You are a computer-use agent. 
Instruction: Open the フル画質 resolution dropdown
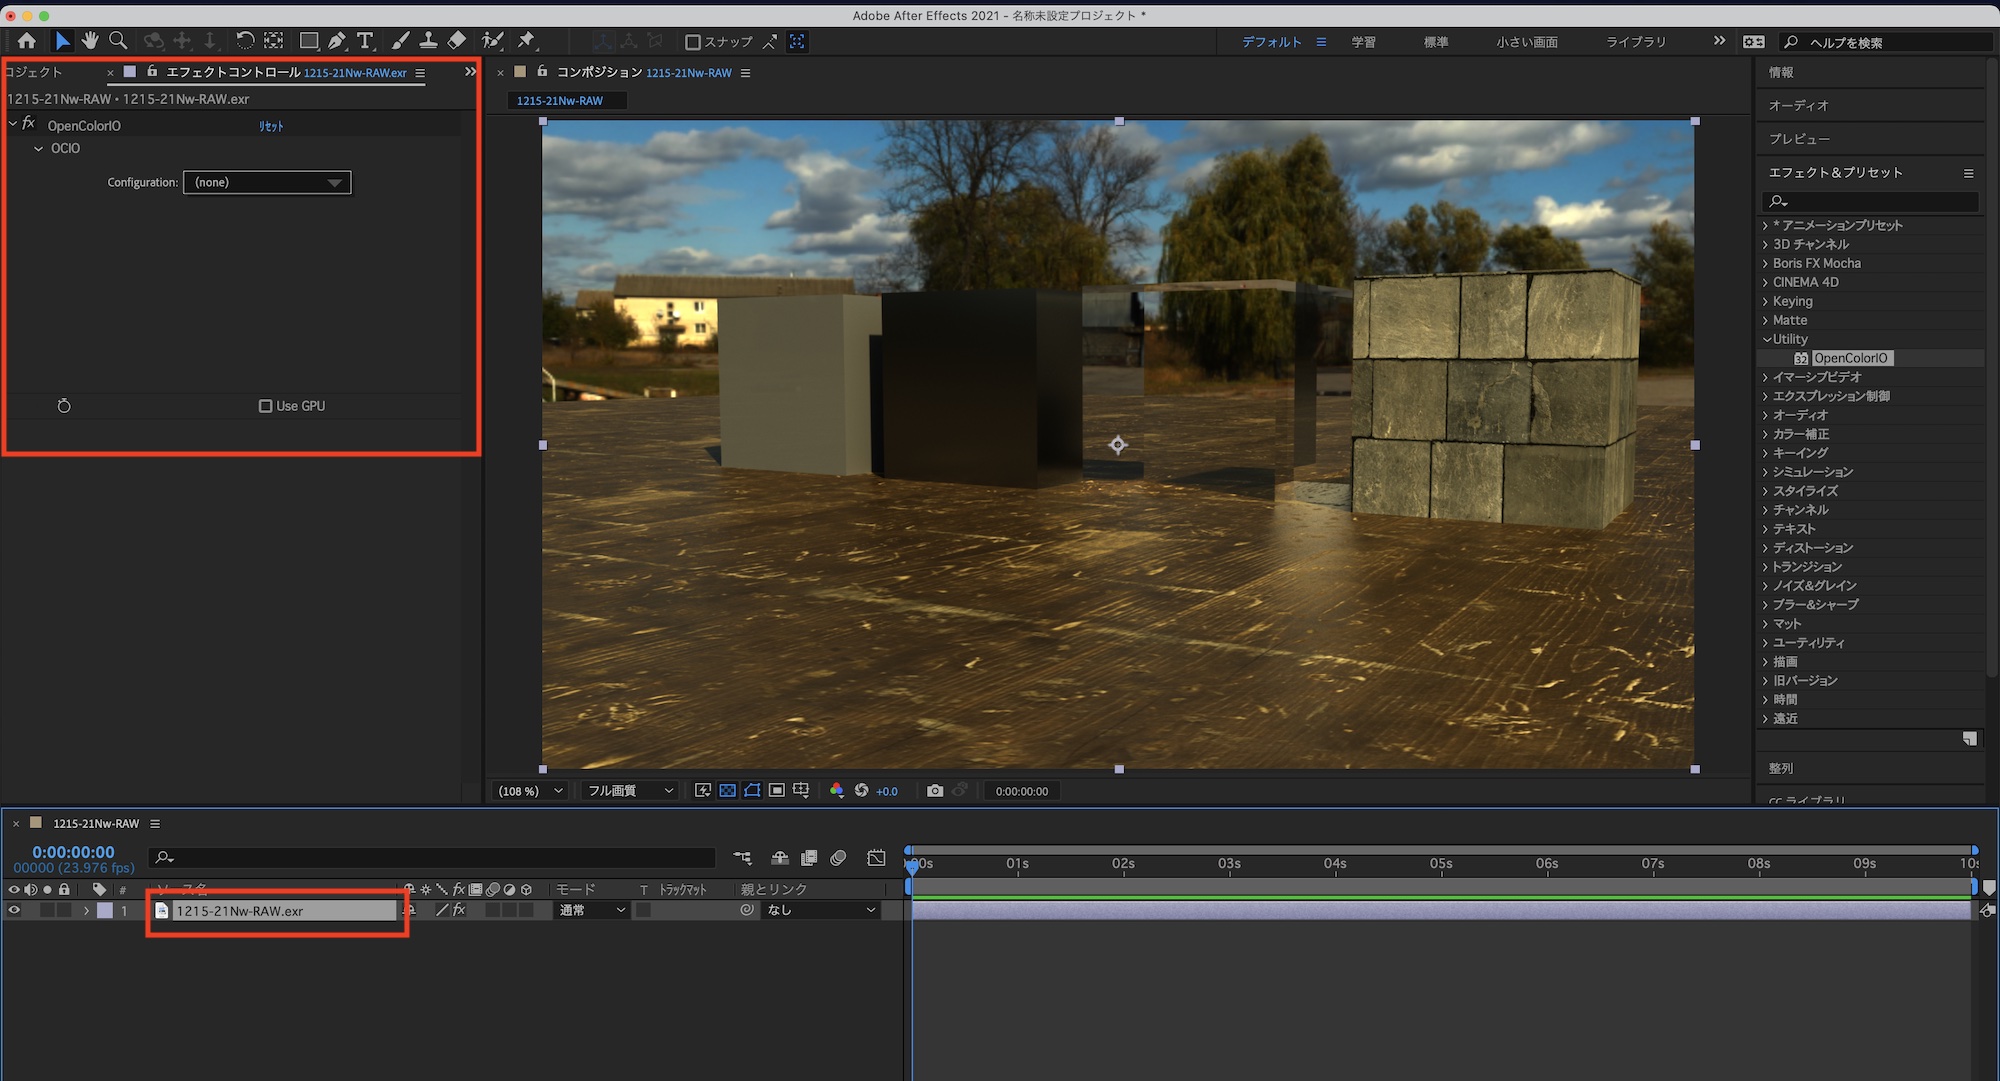pos(630,791)
